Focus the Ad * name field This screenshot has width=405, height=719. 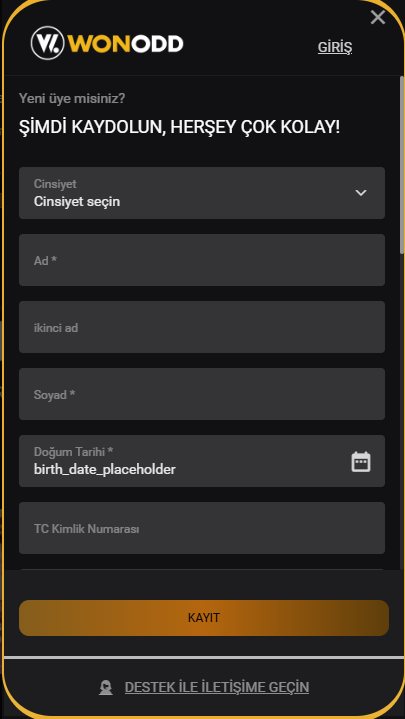coord(202,260)
